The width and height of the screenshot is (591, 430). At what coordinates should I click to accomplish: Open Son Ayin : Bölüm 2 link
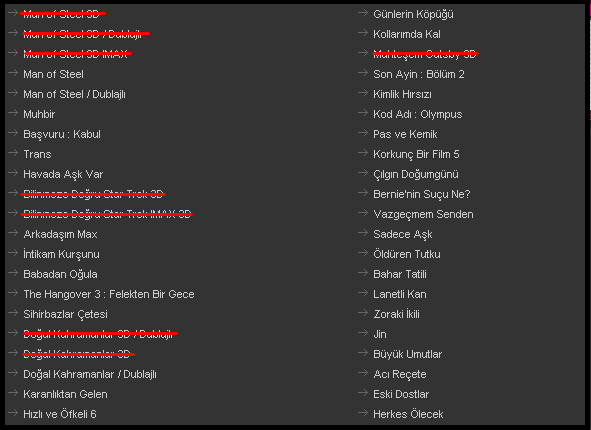pos(419,74)
